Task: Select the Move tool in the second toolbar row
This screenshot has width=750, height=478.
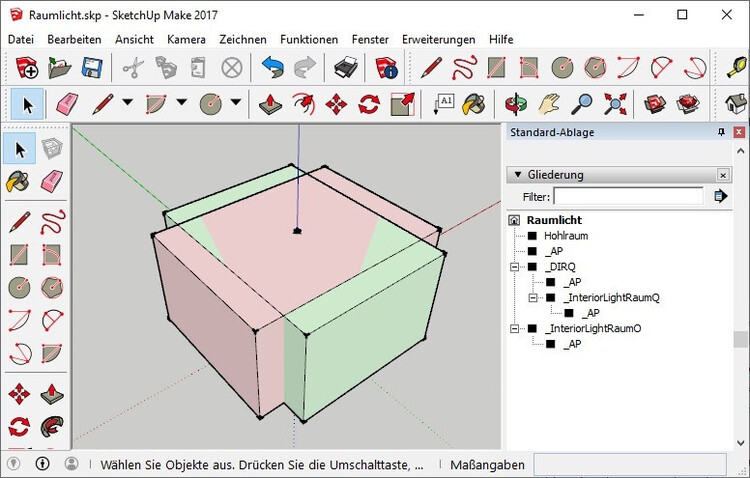Action: pos(336,103)
